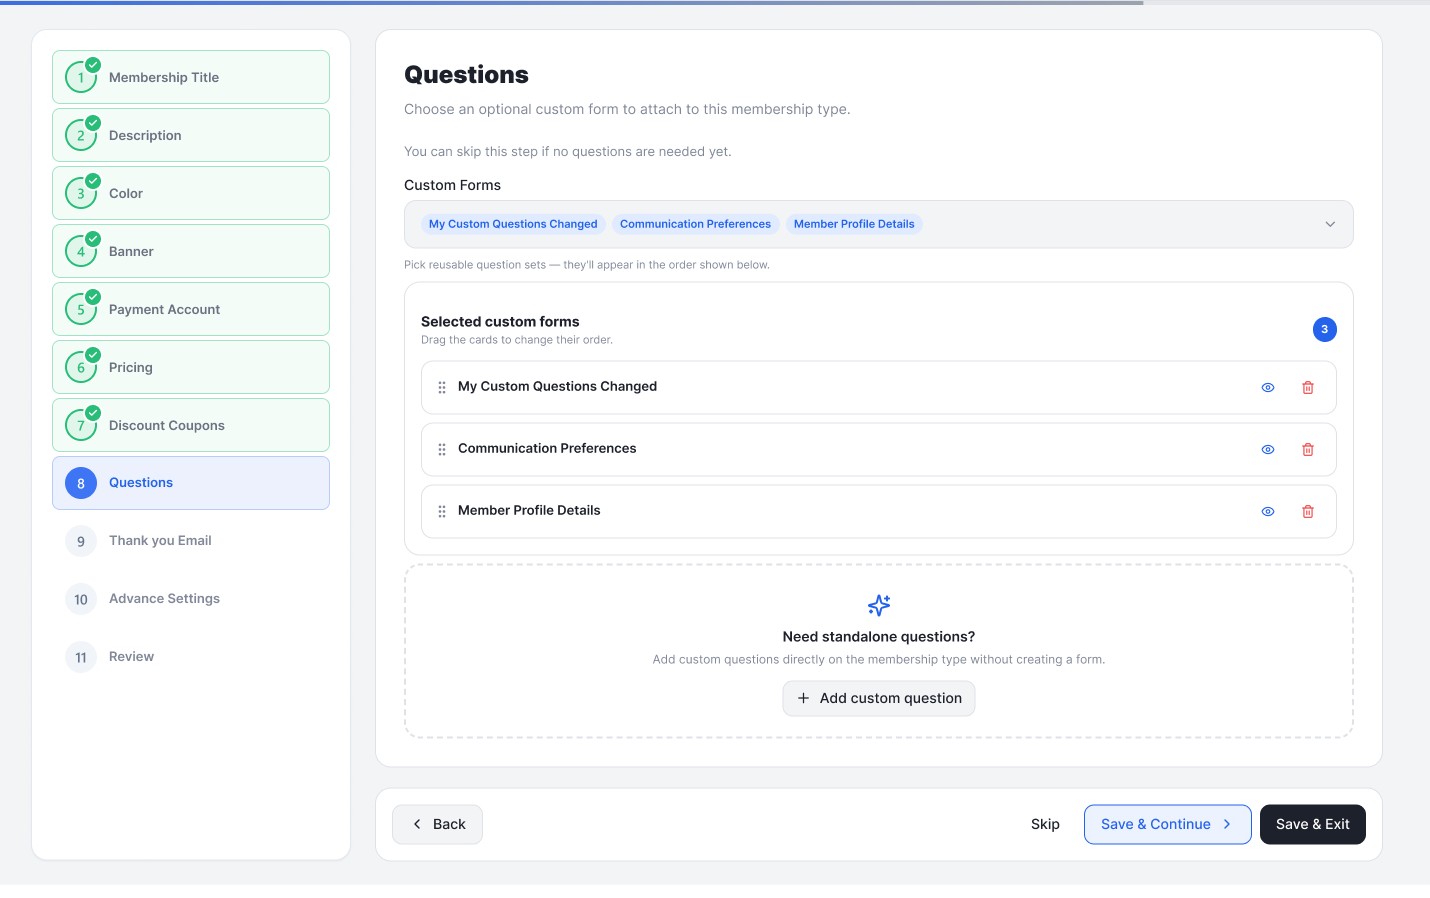Click the number 9 step circle

(x=81, y=541)
